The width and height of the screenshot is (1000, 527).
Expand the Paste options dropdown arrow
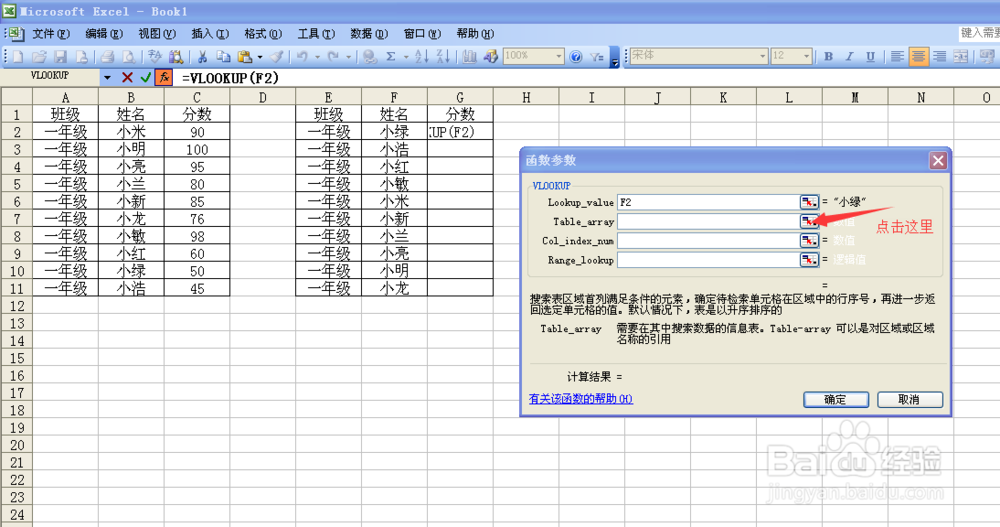(260, 57)
